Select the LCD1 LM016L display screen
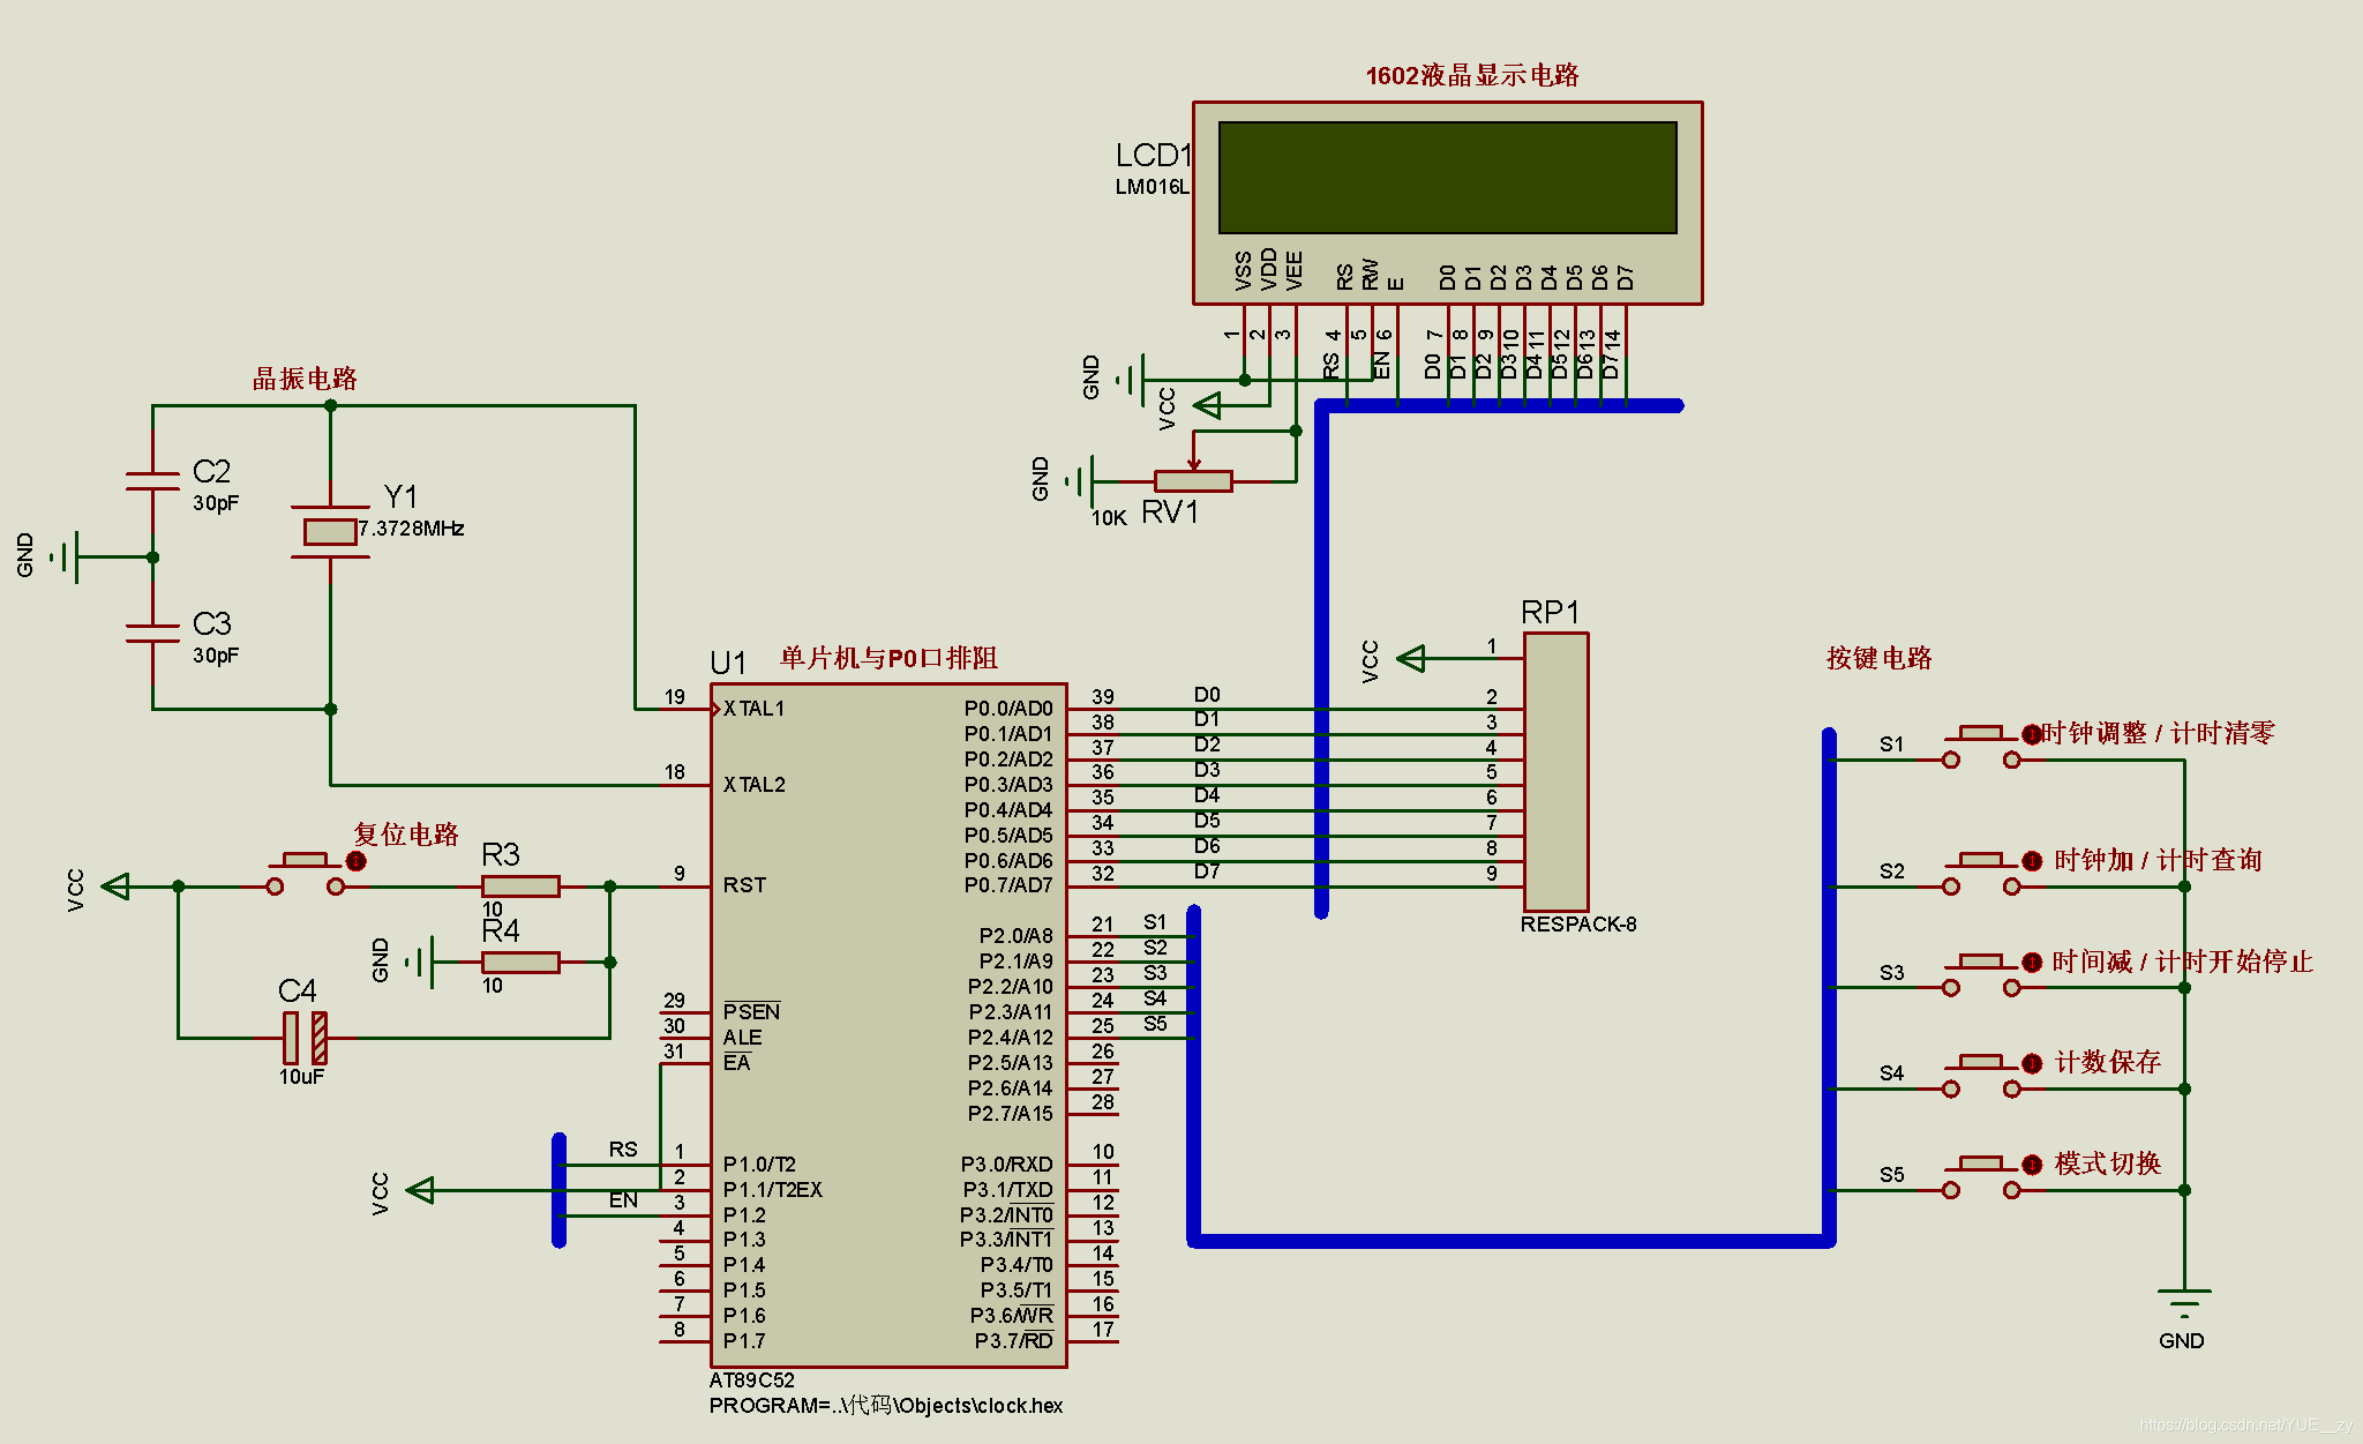 1447,178
